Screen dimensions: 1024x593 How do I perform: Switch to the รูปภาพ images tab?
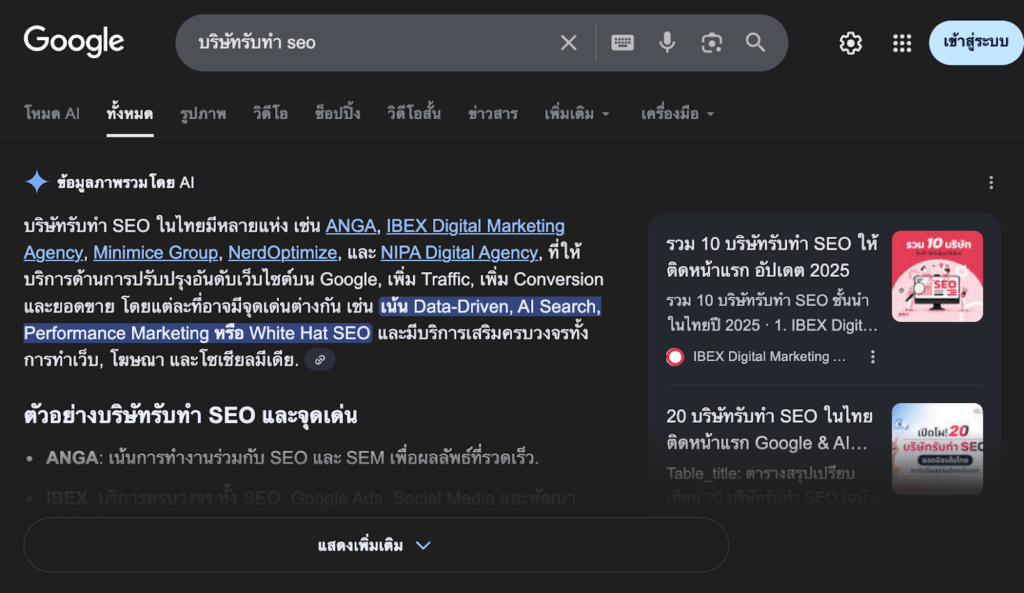tap(203, 114)
